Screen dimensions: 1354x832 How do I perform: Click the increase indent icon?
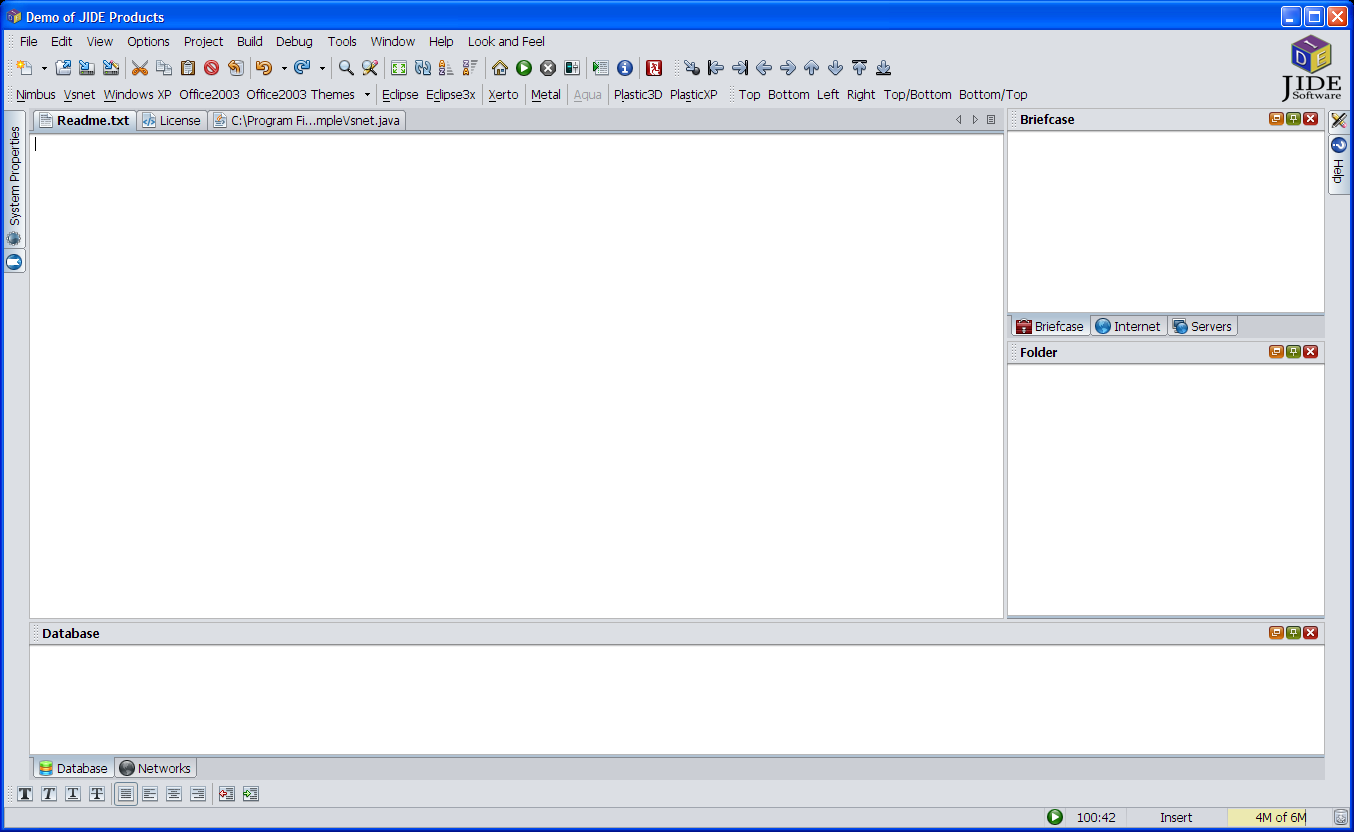point(251,794)
